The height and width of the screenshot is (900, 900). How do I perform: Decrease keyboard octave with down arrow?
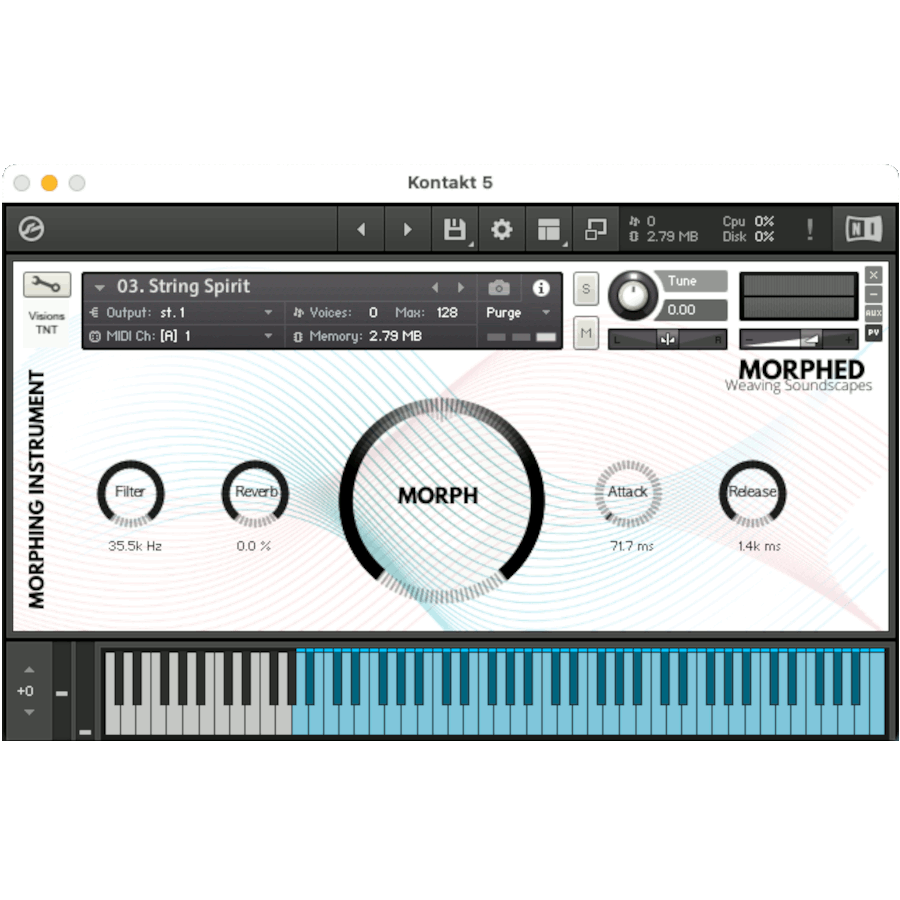tap(29, 712)
